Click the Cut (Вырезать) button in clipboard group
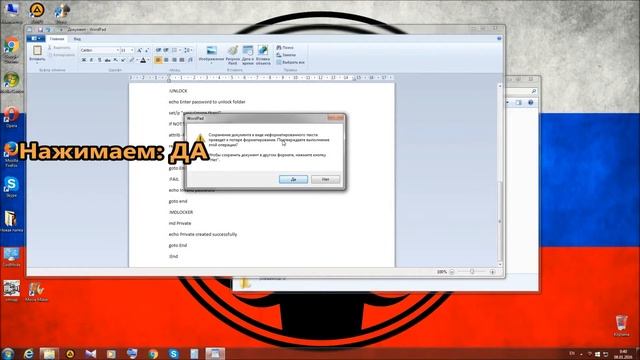The height and width of the screenshot is (360, 640). pos(61,47)
